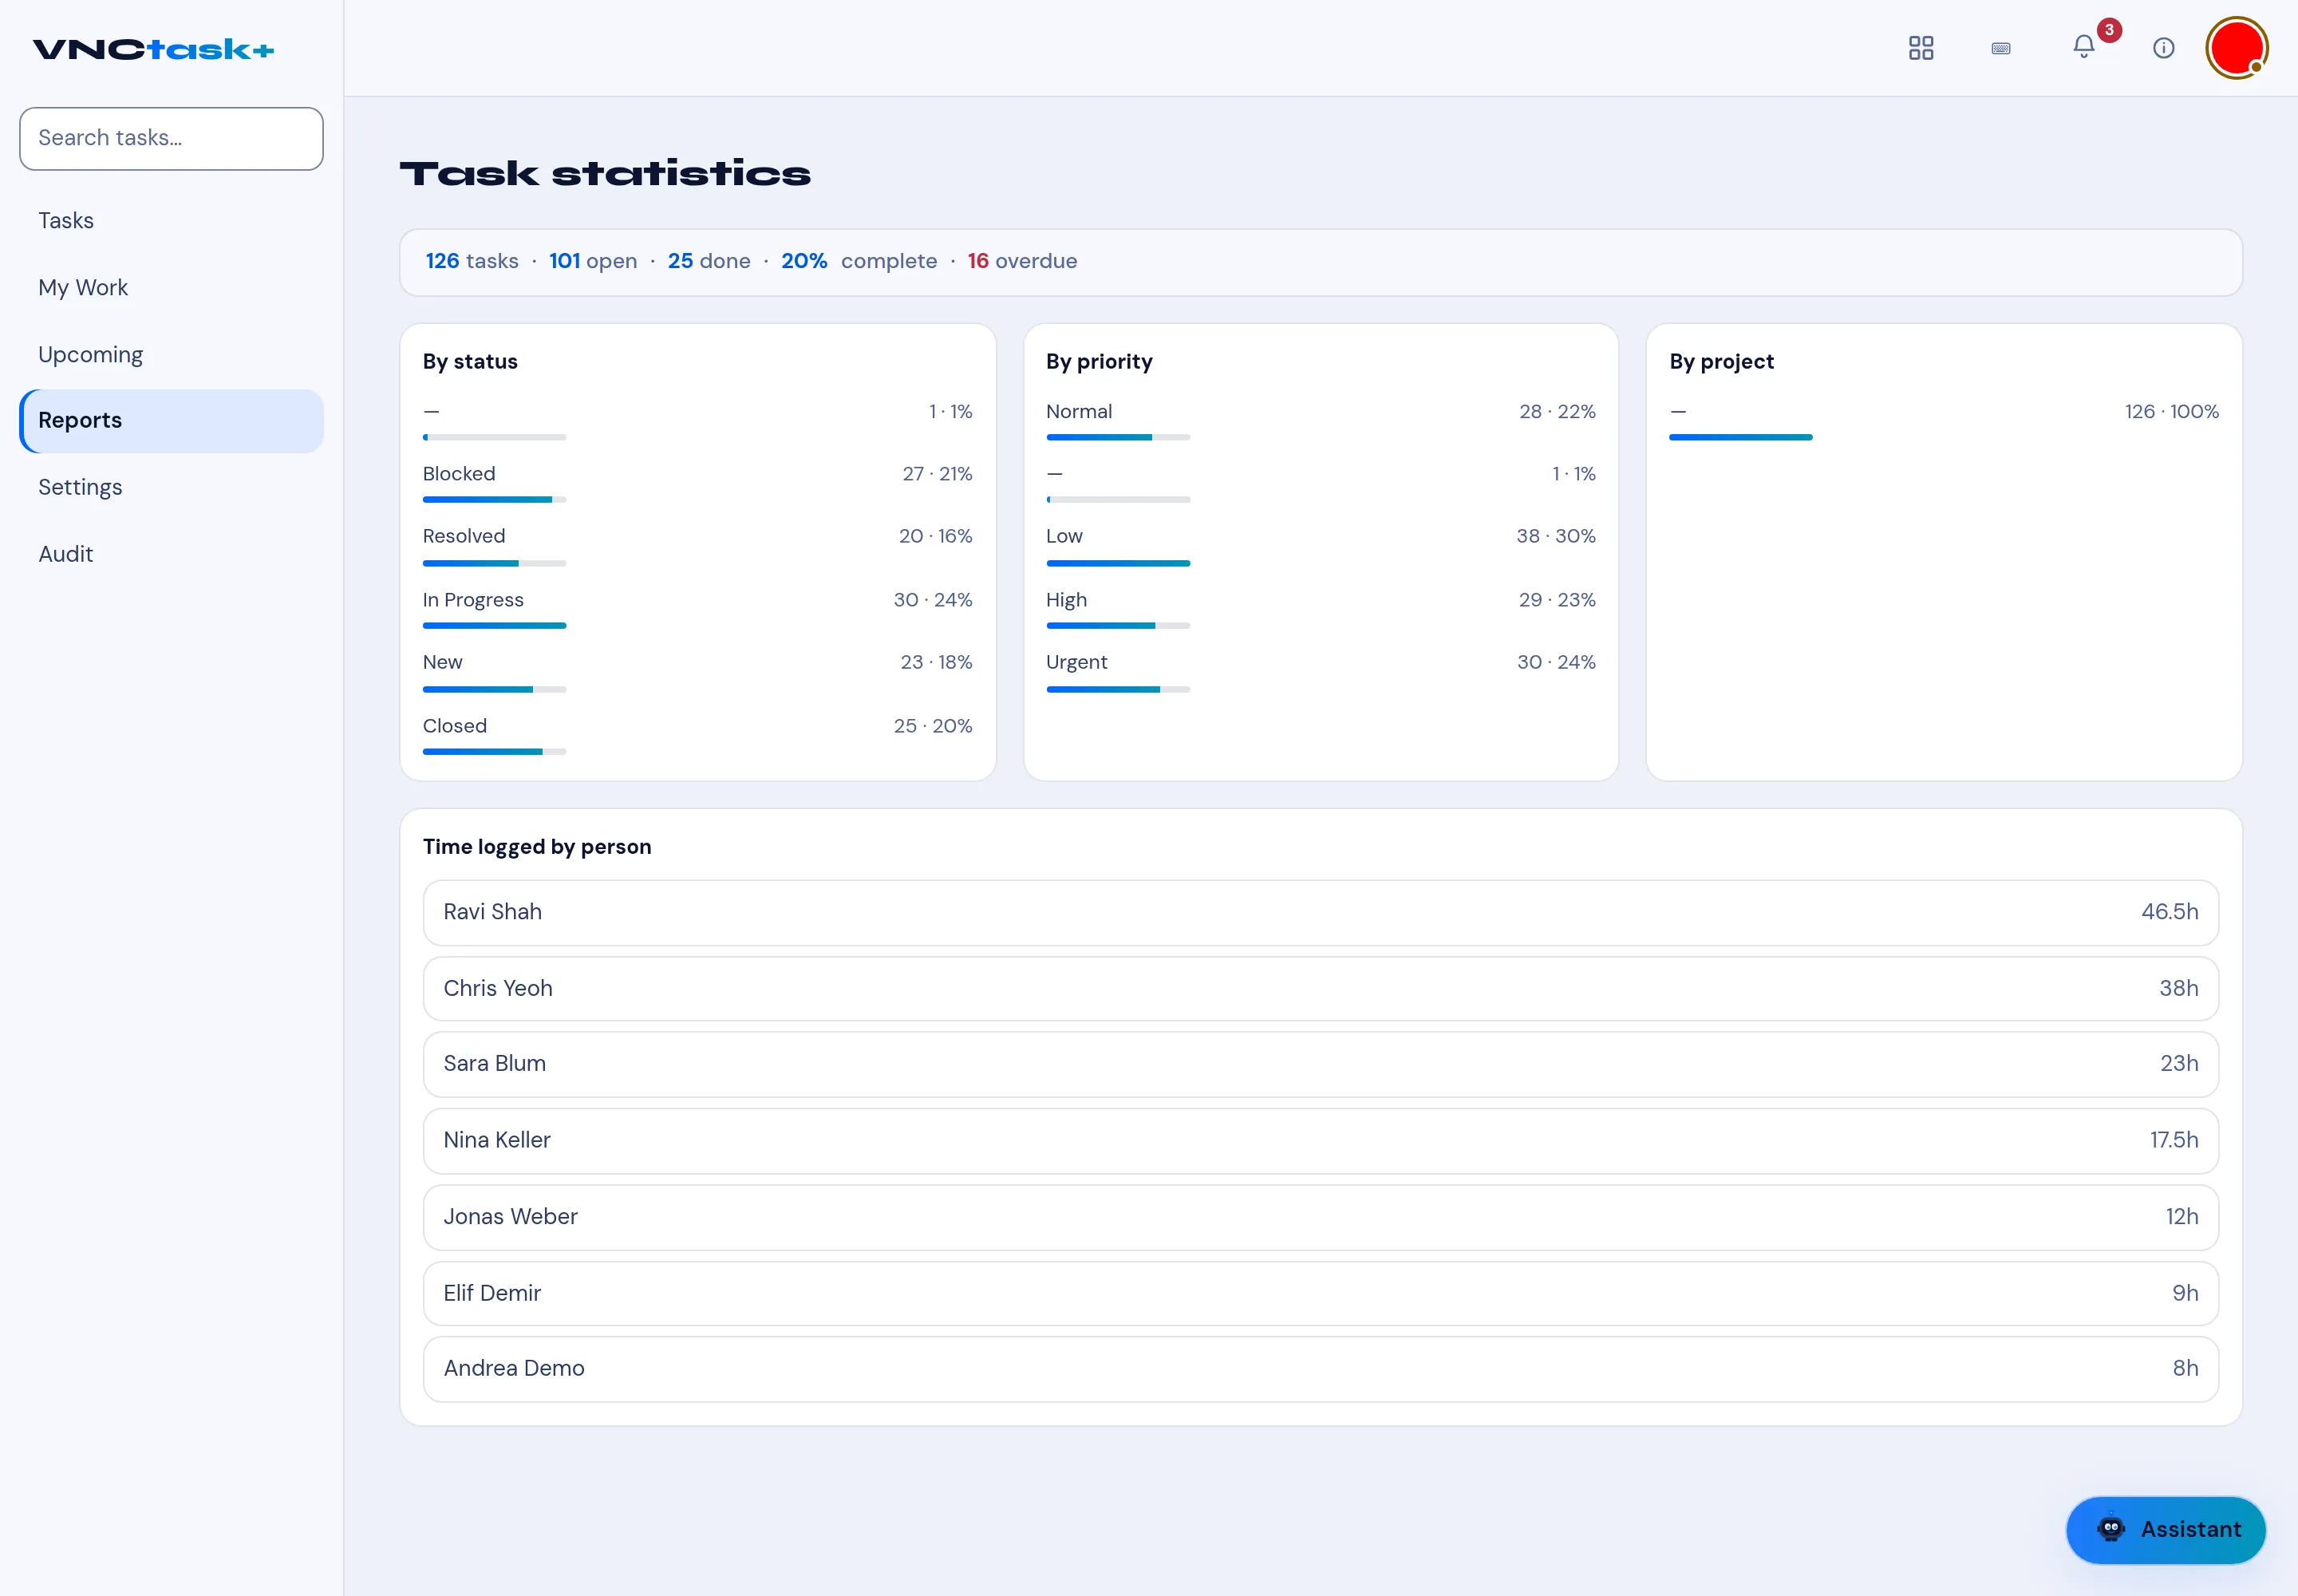Click the Nina Keller time row
2298x1596 pixels.
click(1320, 1141)
